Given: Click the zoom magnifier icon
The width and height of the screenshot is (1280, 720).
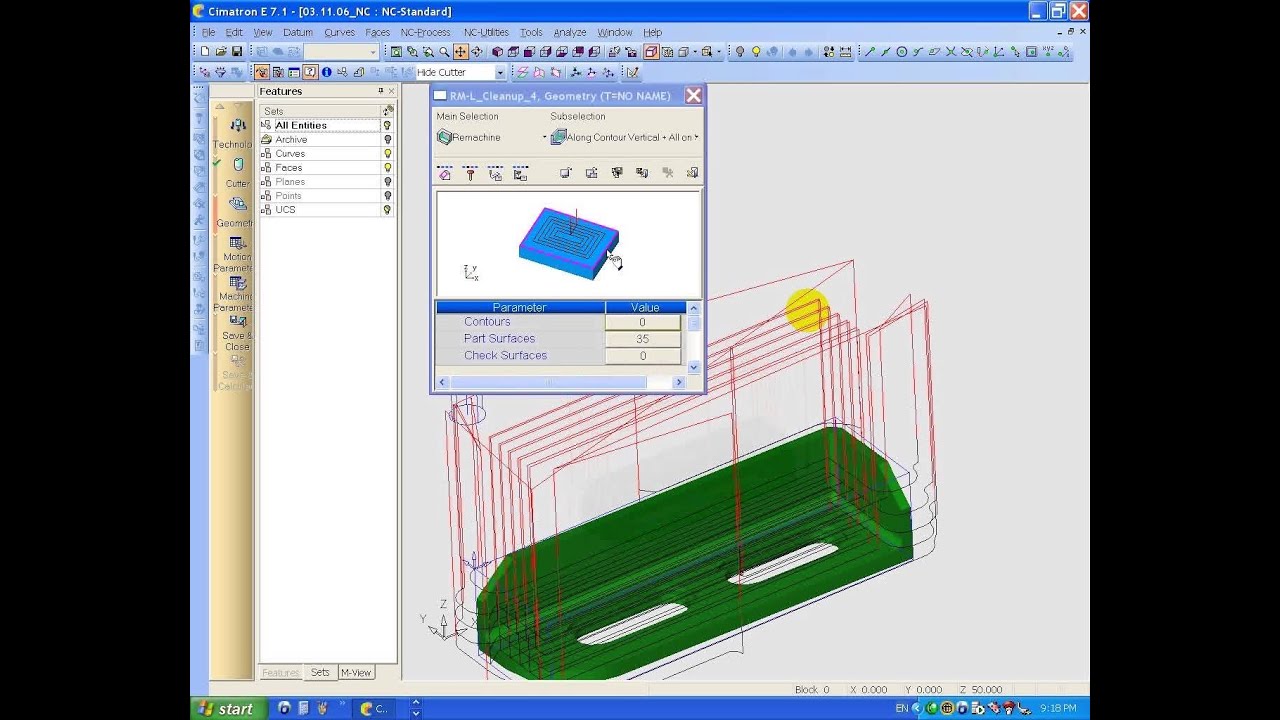Looking at the screenshot, I should click(x=444, y=52).
